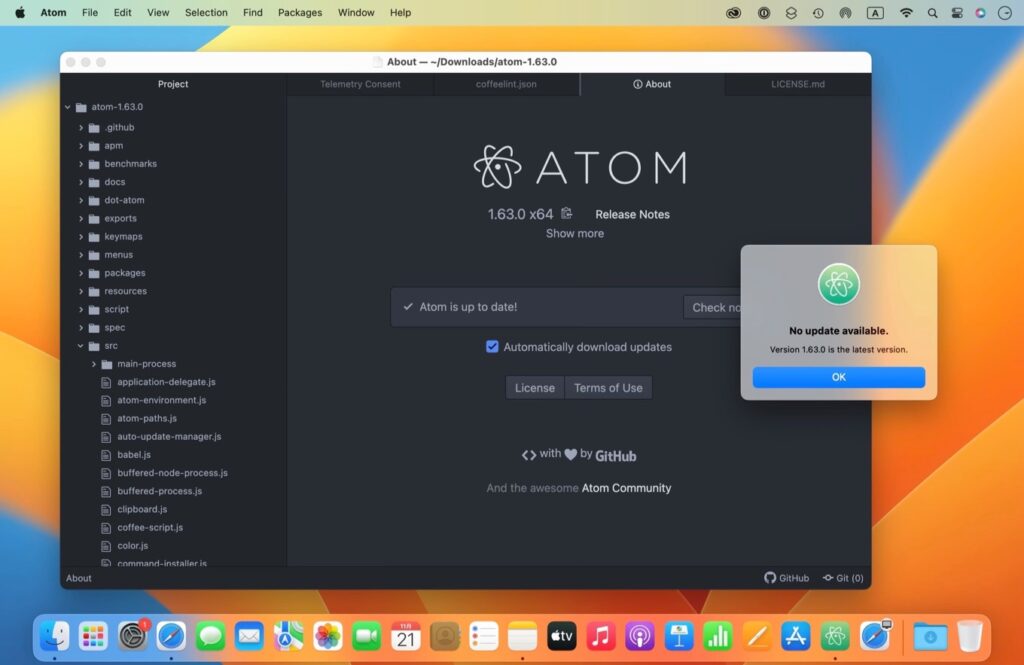
Task: Click the copy version to clipboard icon
Action: click(565, 213)
